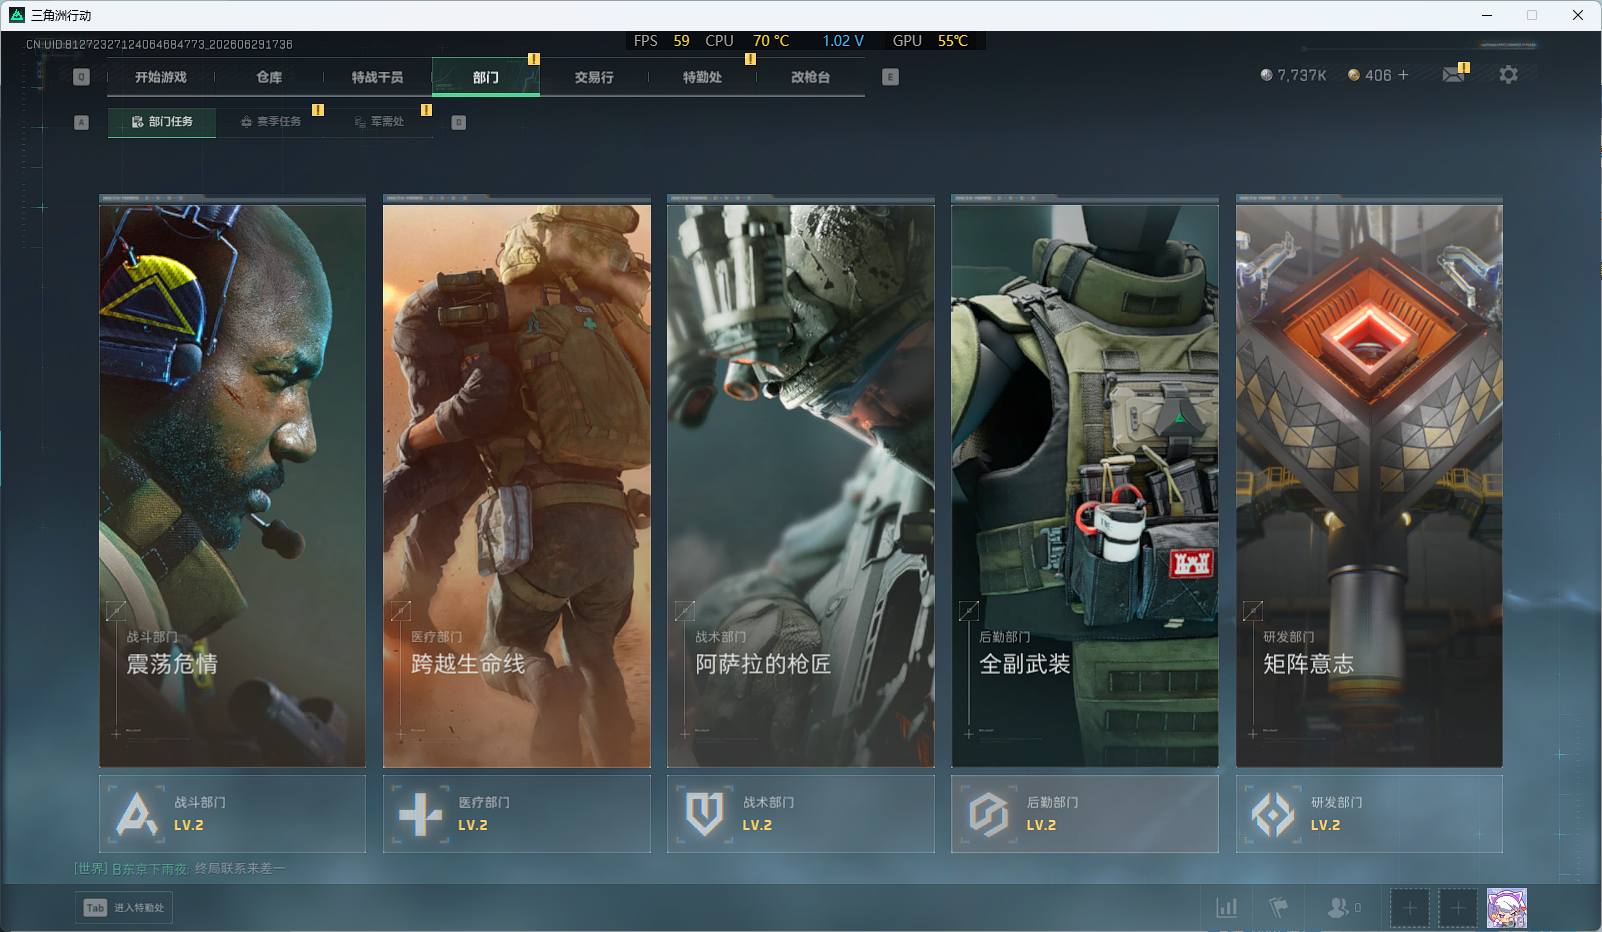Switch to the 改枪台 tab
Image resolution: width=1602 pixels, height=932 pixels.
810,77
